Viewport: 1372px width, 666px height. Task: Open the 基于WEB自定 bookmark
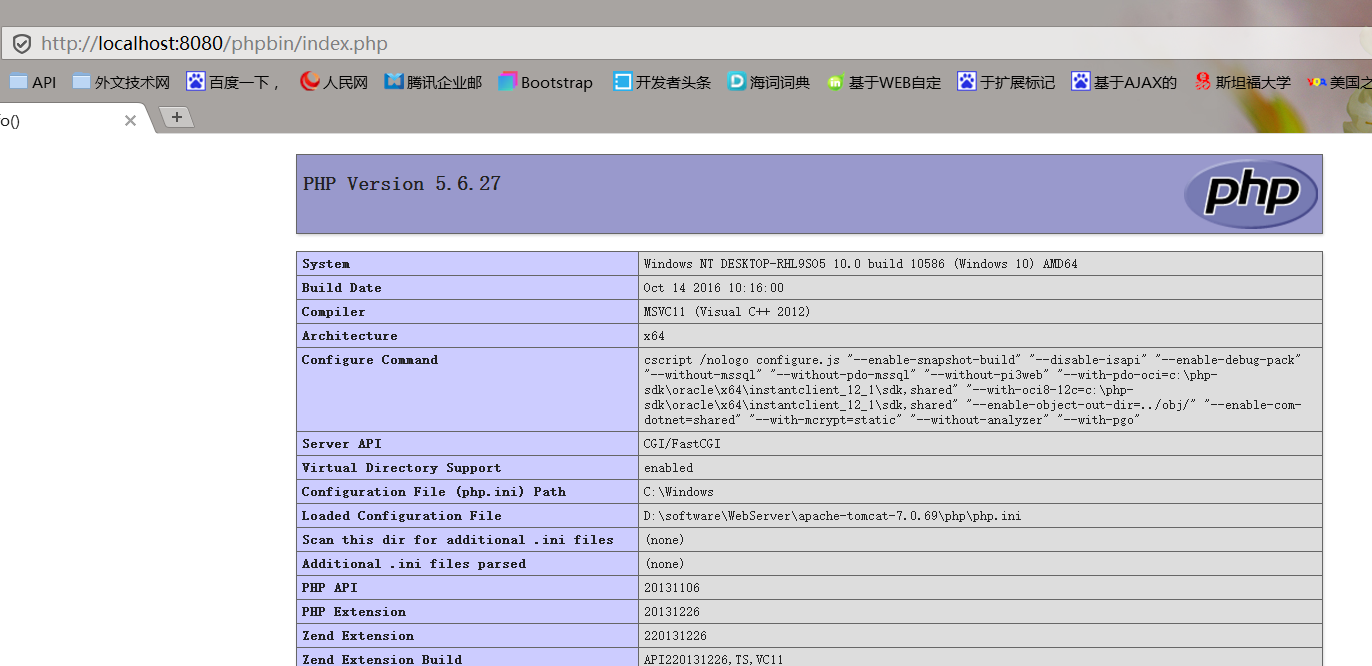point(884,82)
